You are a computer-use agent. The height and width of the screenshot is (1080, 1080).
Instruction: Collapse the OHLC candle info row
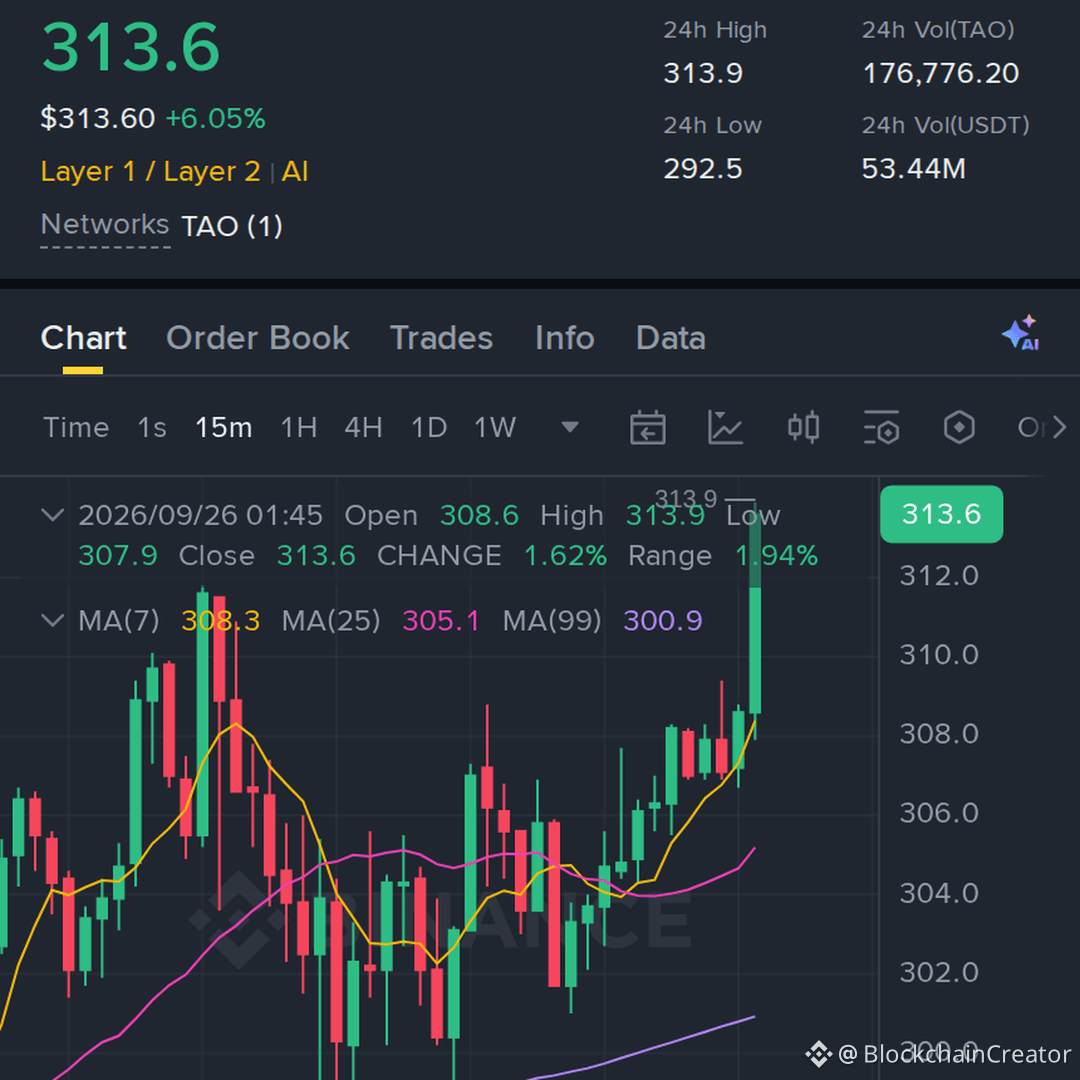click(x=53, y=515)
